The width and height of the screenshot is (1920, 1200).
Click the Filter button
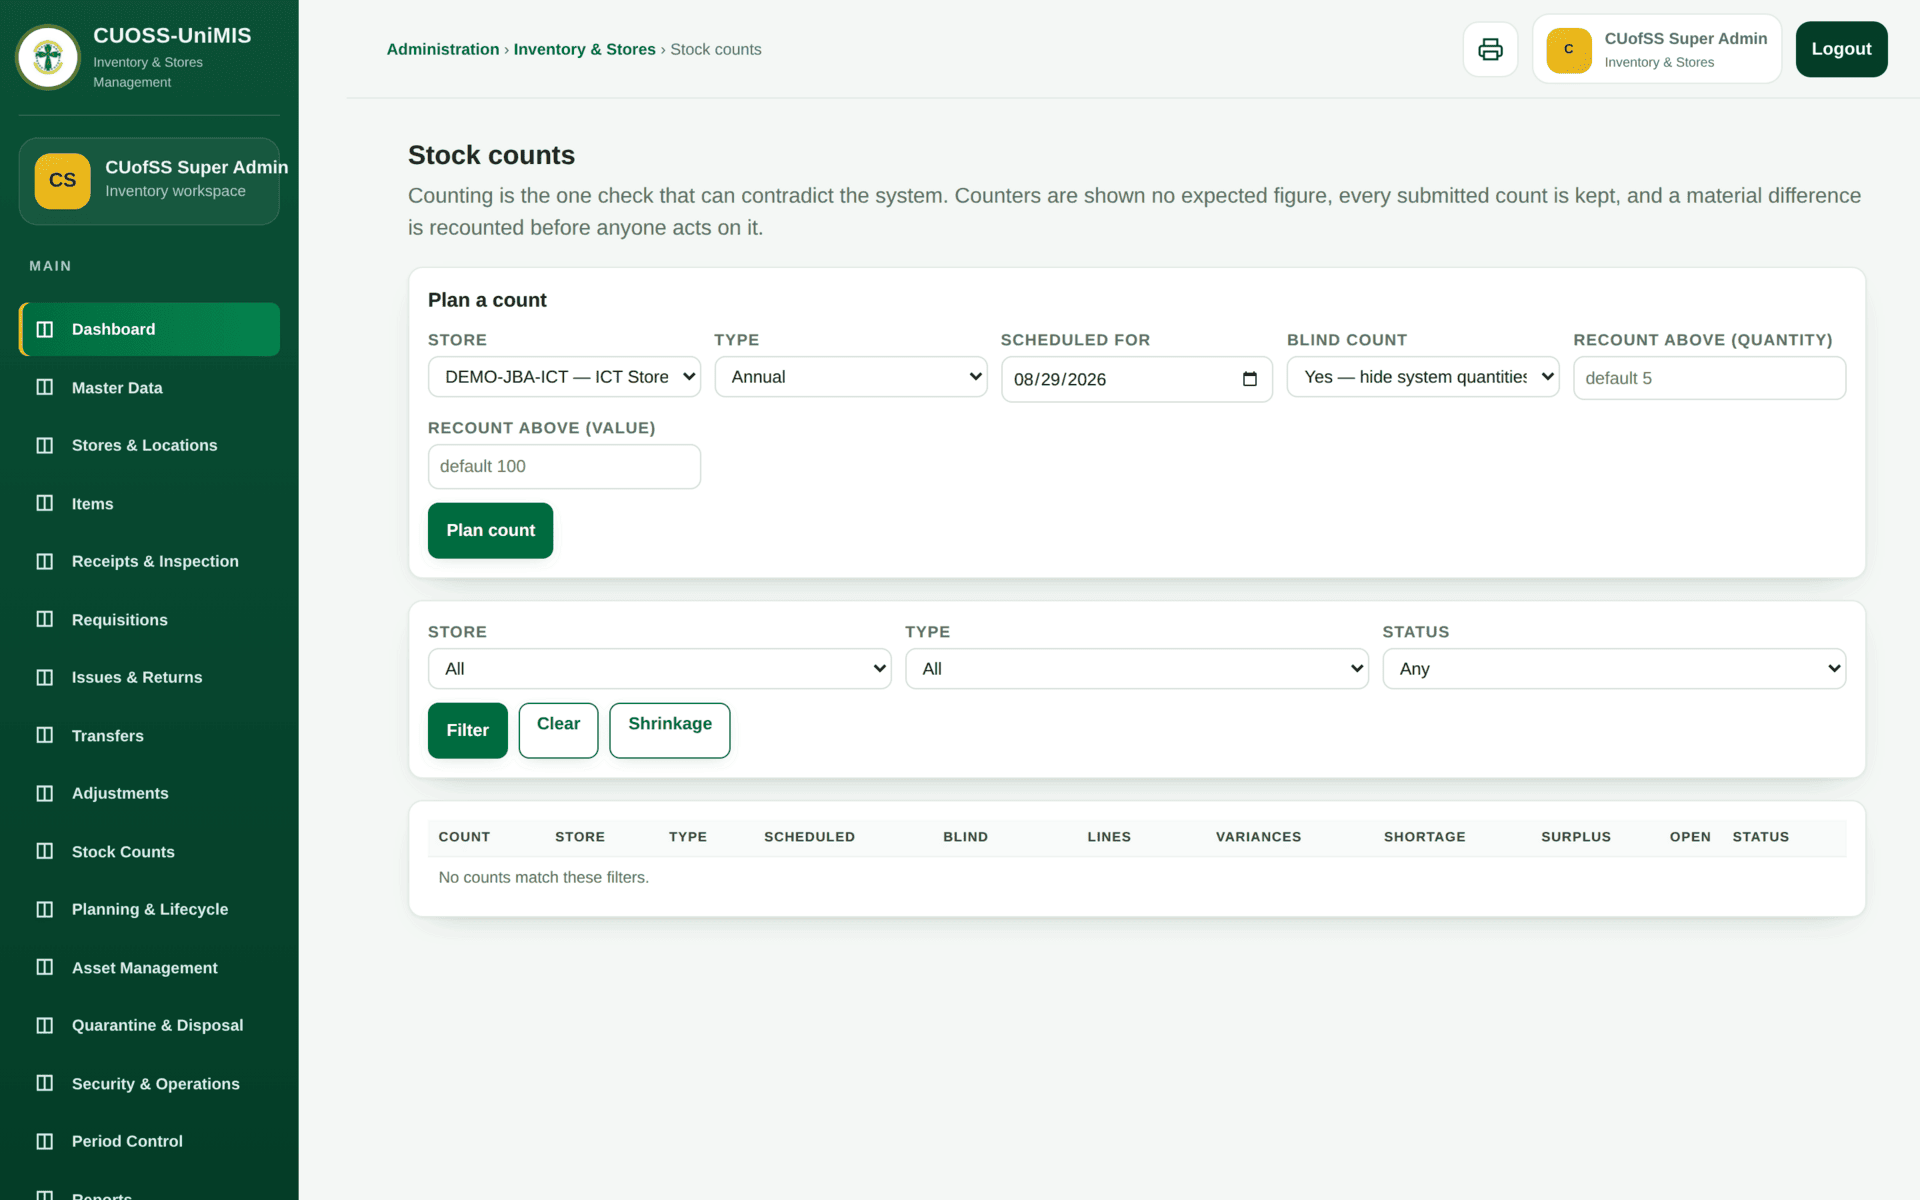point(467,730)
